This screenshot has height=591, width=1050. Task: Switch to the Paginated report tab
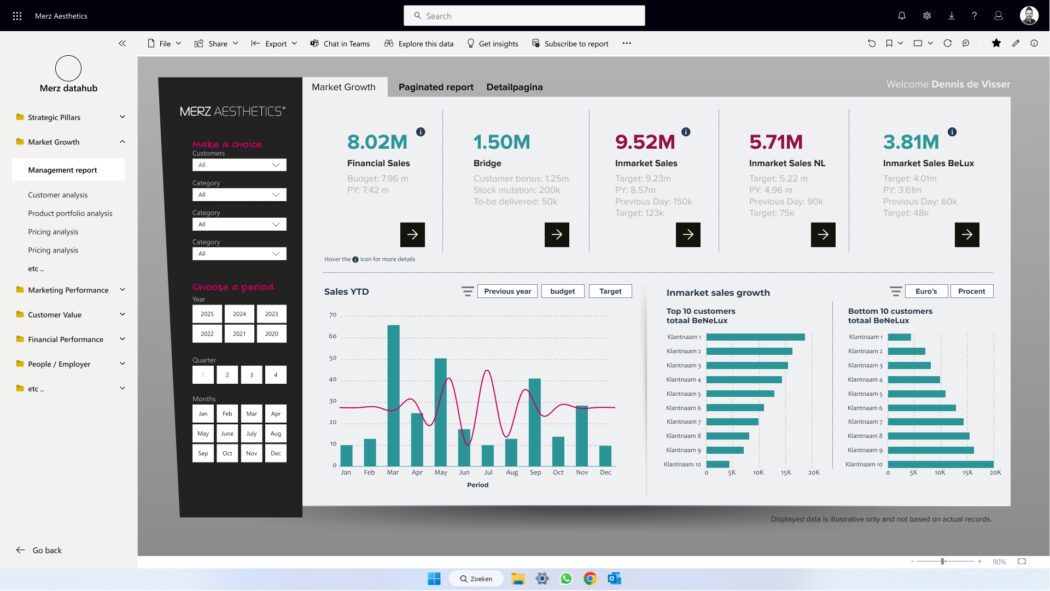(x=436, y=87)
